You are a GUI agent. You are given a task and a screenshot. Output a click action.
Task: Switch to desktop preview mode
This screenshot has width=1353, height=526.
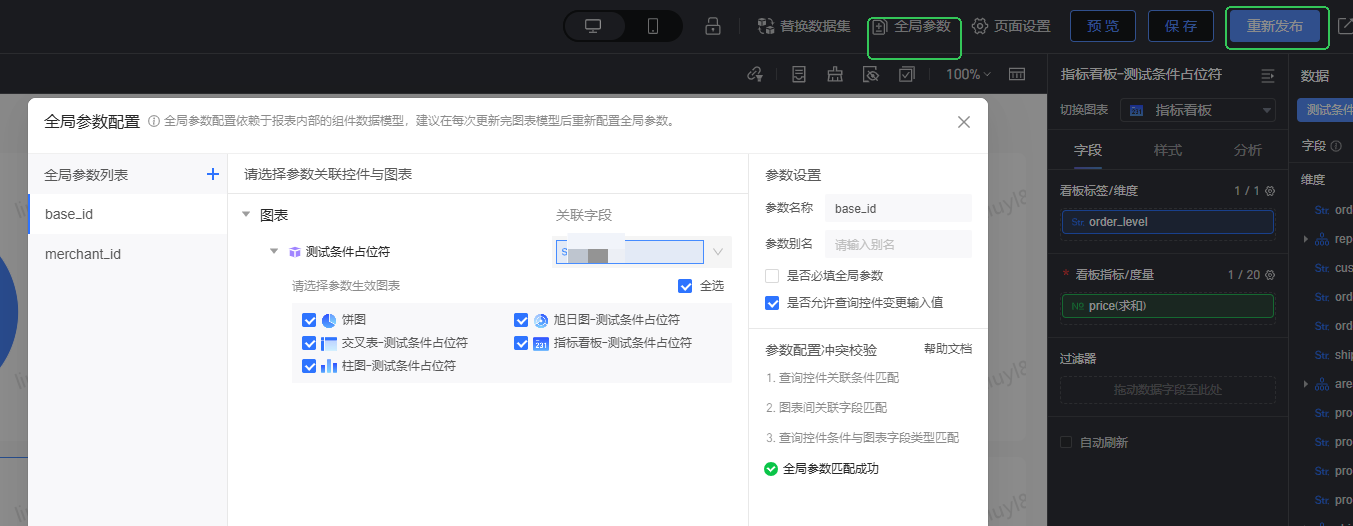tap(593, 26)
